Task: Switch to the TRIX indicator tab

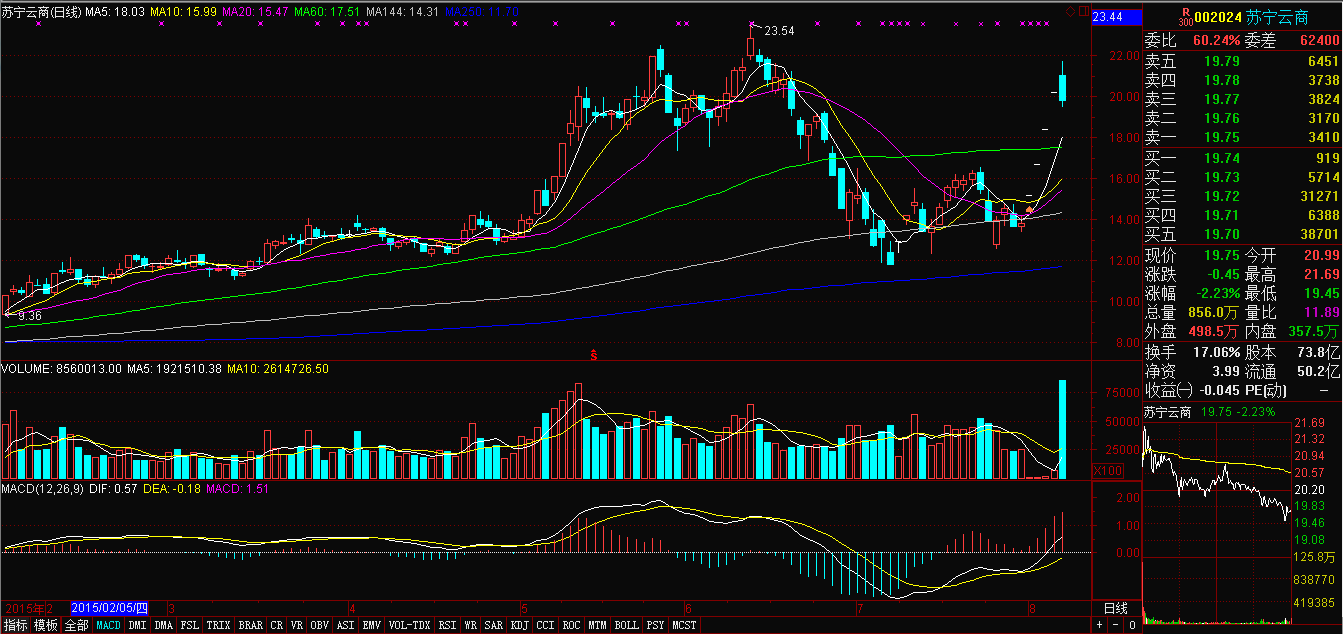Action: [x=218, y=625]
